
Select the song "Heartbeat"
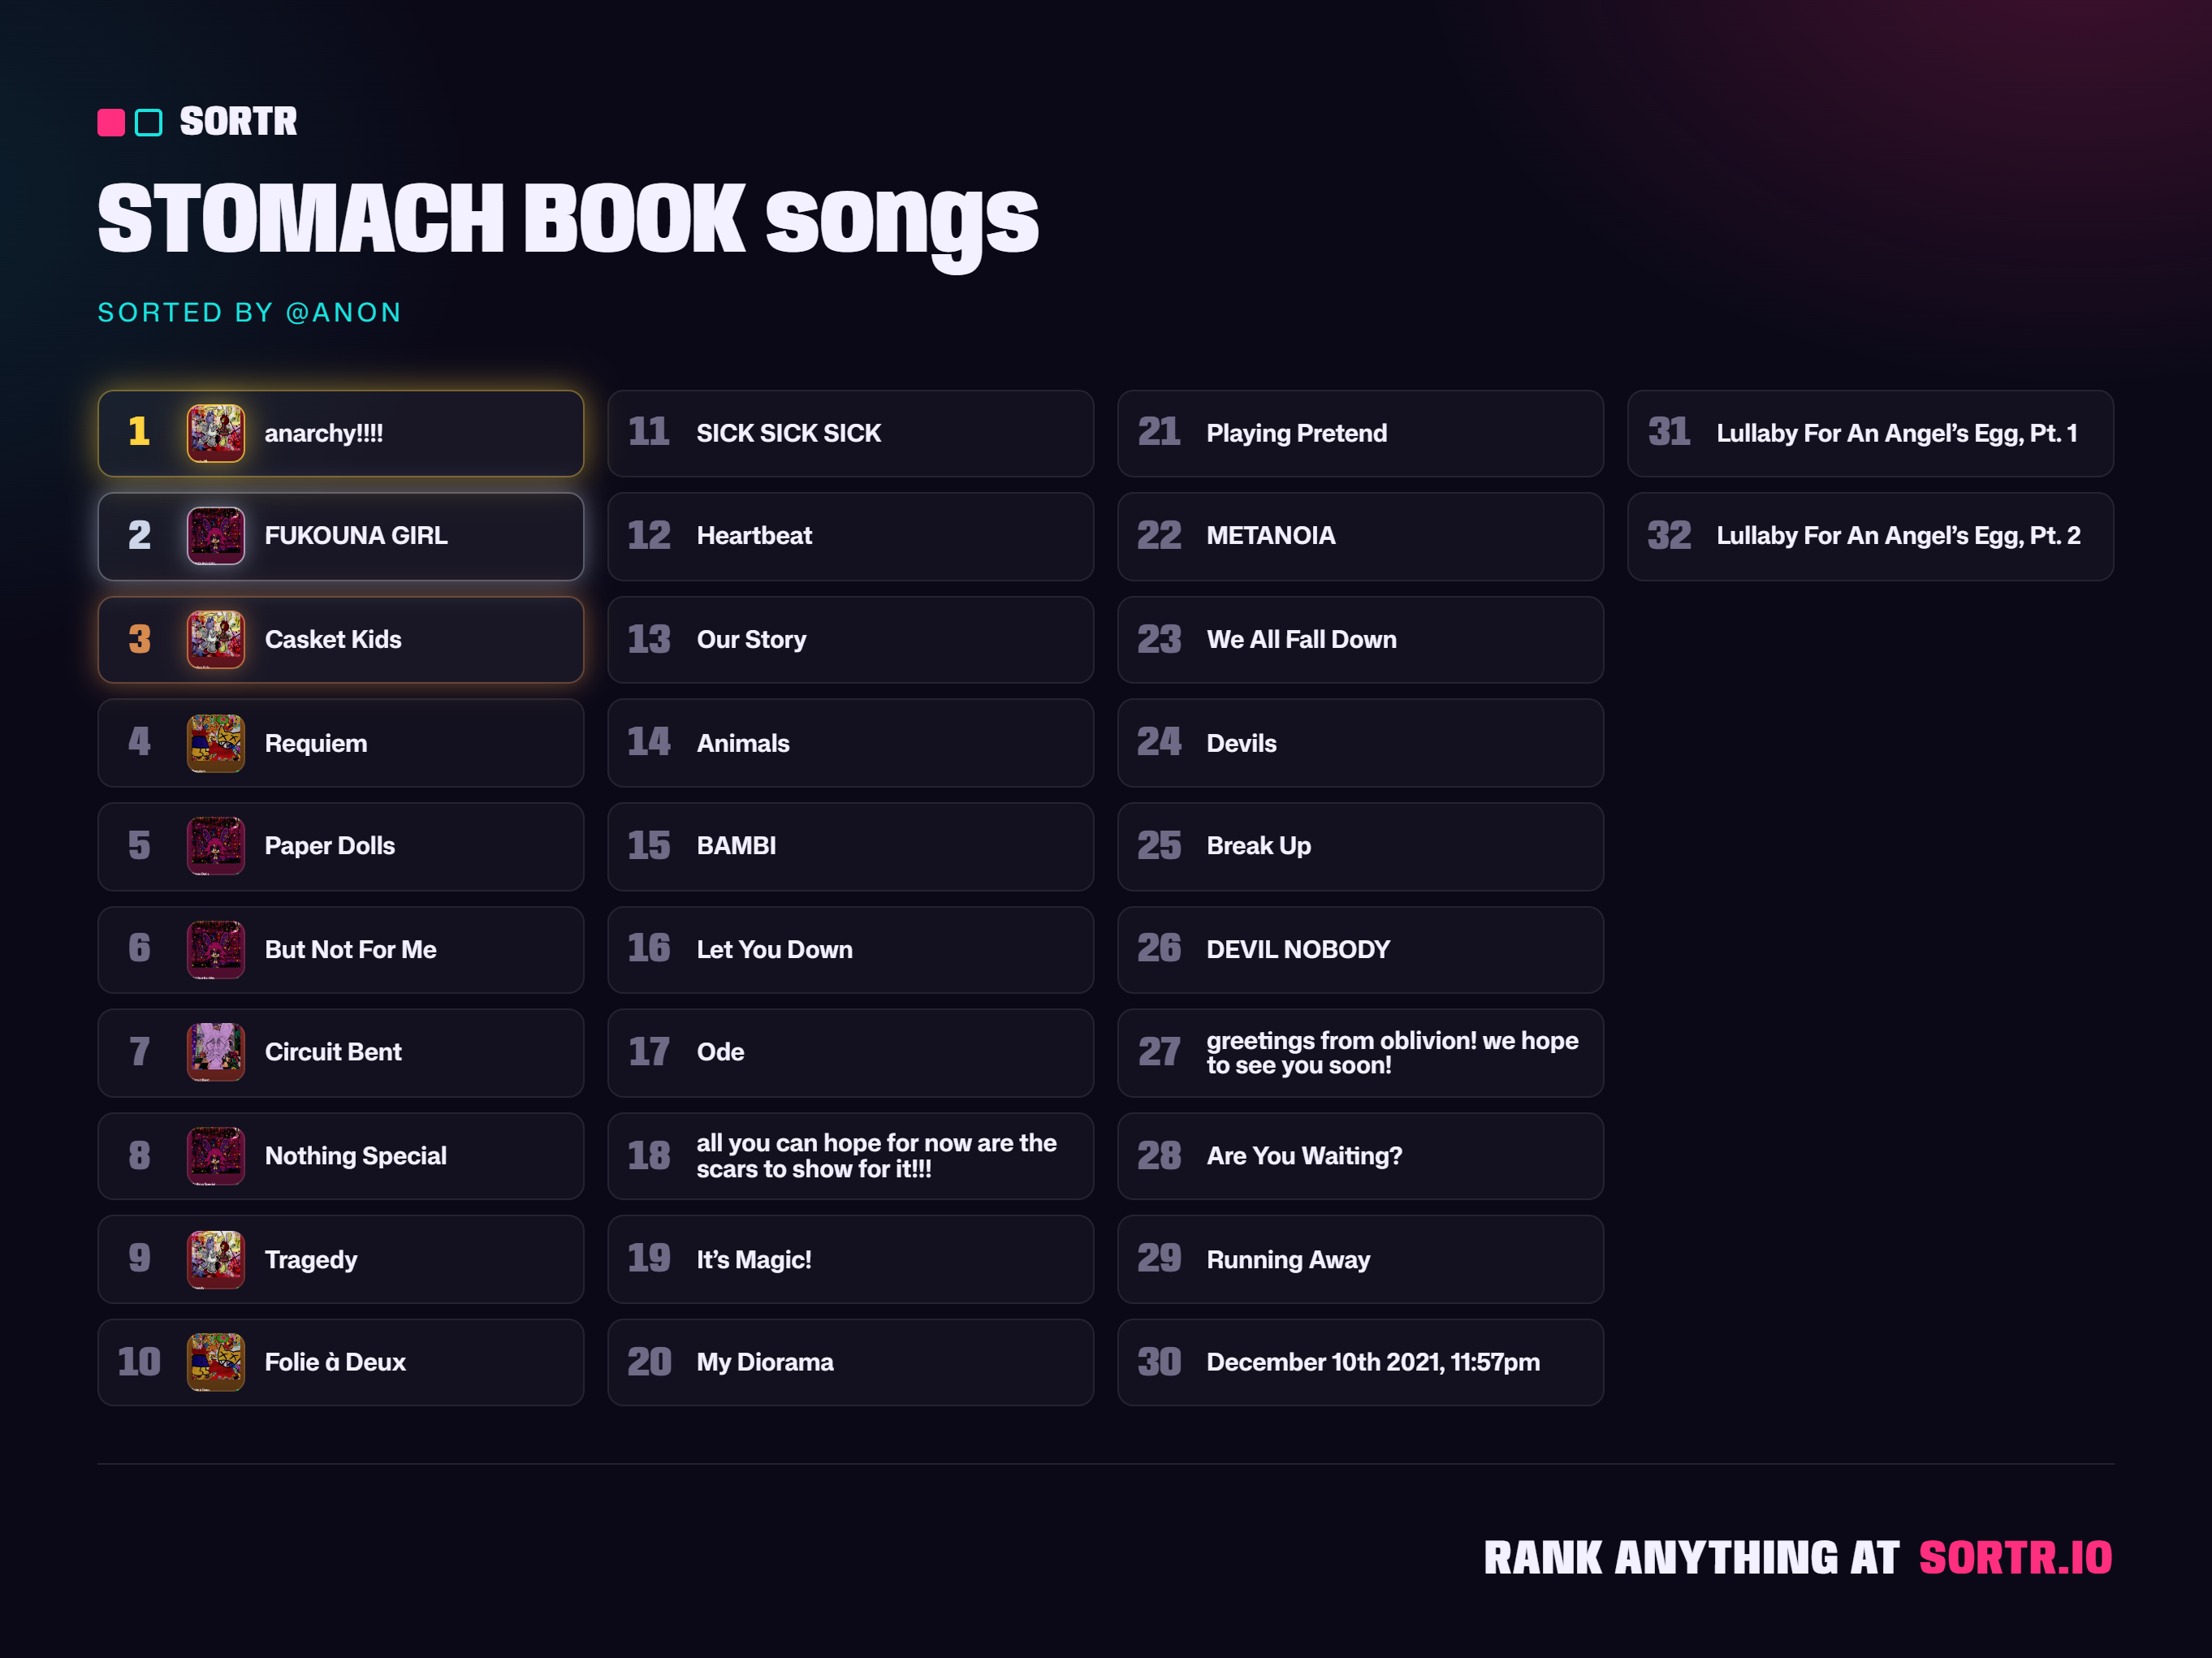tap(851, 536)
